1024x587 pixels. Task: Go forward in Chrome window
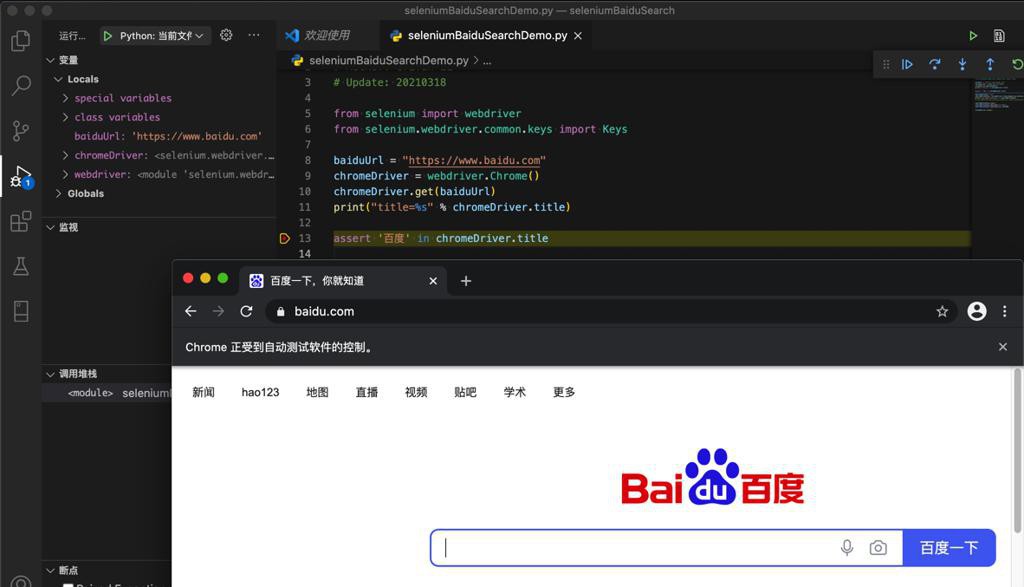pyautogui.click(x=218, y=311)
